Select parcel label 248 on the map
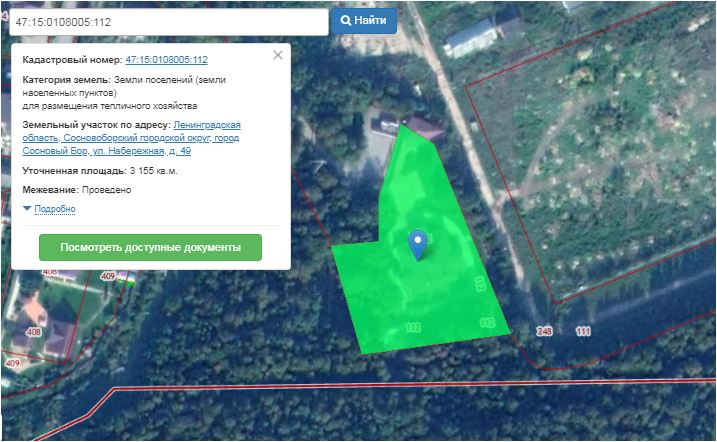Viewport: 717px width, 442px height. pyautogui.click(x=544, y=331)
